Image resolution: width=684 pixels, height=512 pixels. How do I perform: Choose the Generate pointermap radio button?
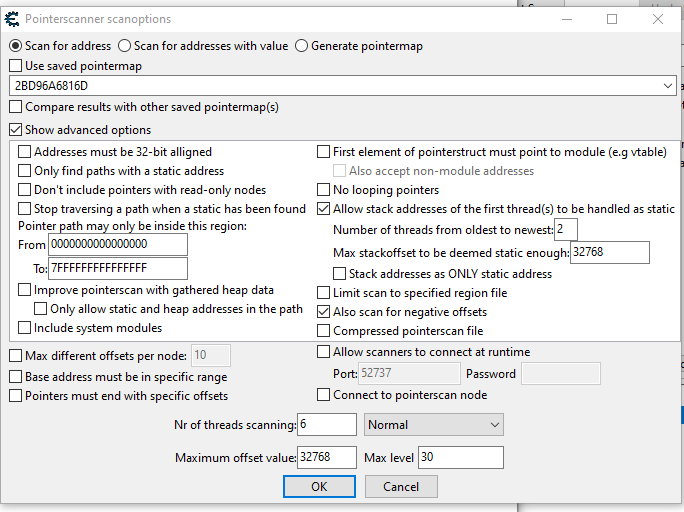301,46
